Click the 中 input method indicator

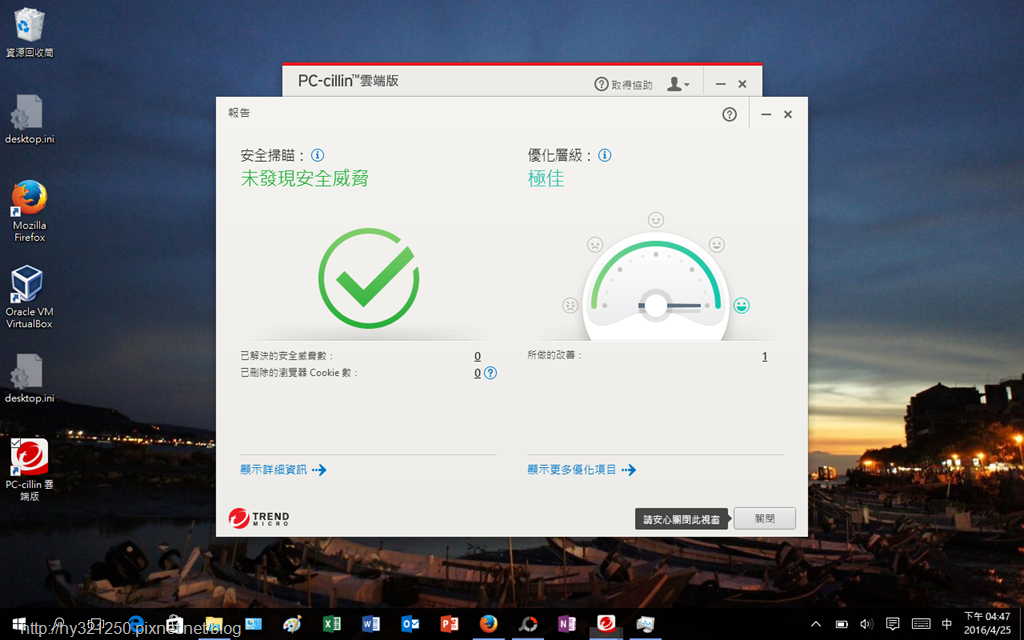[x=947, y=624]
